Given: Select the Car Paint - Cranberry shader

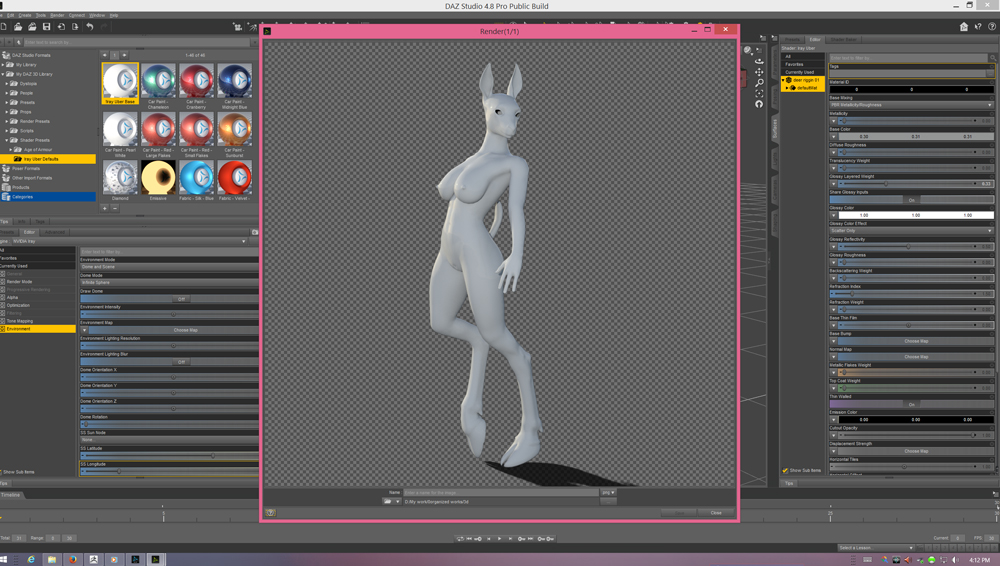Looking at the screenshot, I should [196, 83].
